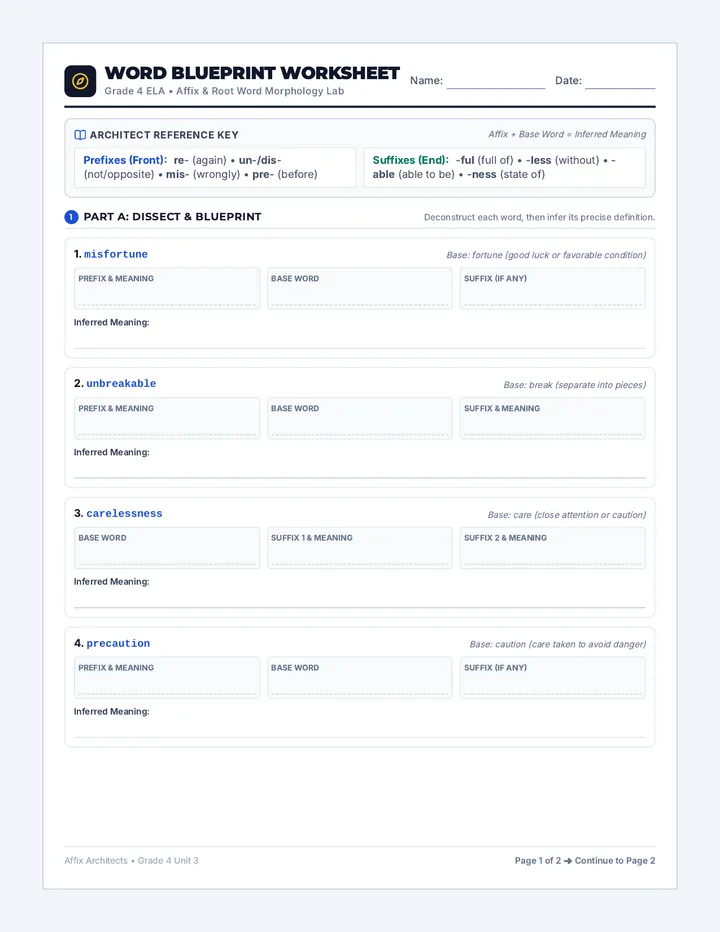Click 'Base: break' hint text
The width and height of the screenshot is (720, 932).
pyautogui.click(x=575, y=385)
